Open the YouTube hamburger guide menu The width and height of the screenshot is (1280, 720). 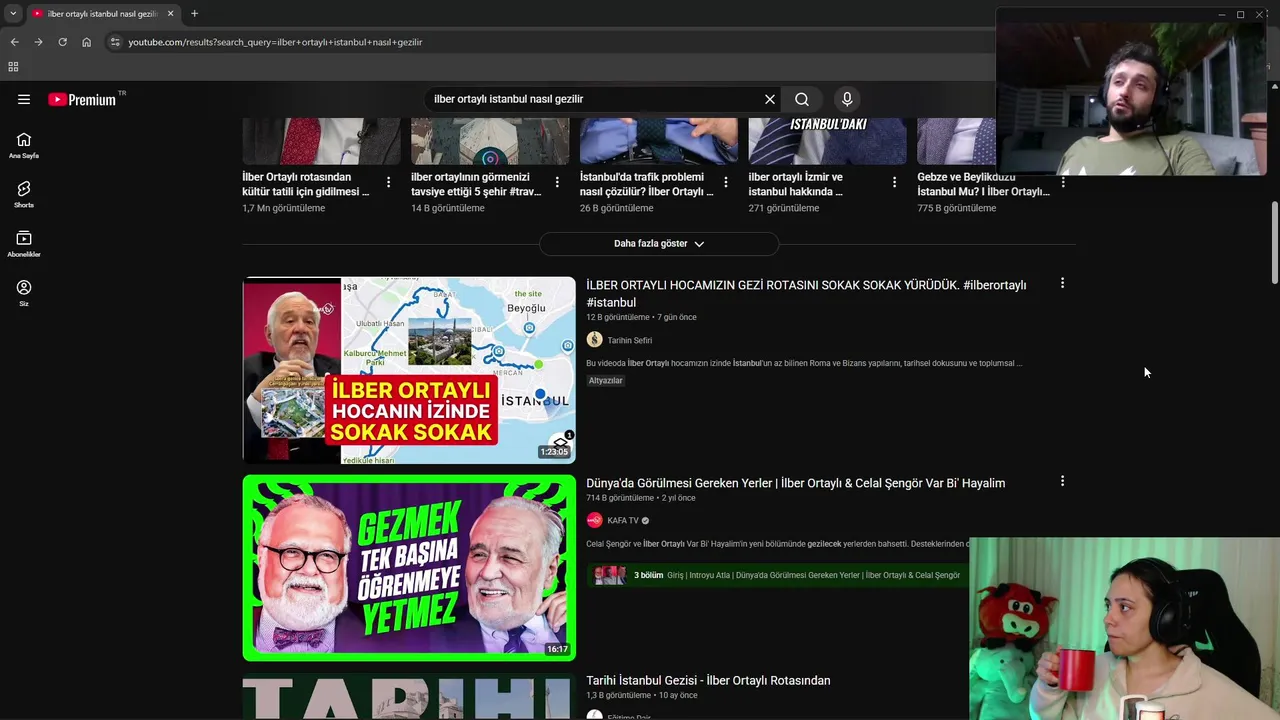pyautogui.click(x=24, y=99)
